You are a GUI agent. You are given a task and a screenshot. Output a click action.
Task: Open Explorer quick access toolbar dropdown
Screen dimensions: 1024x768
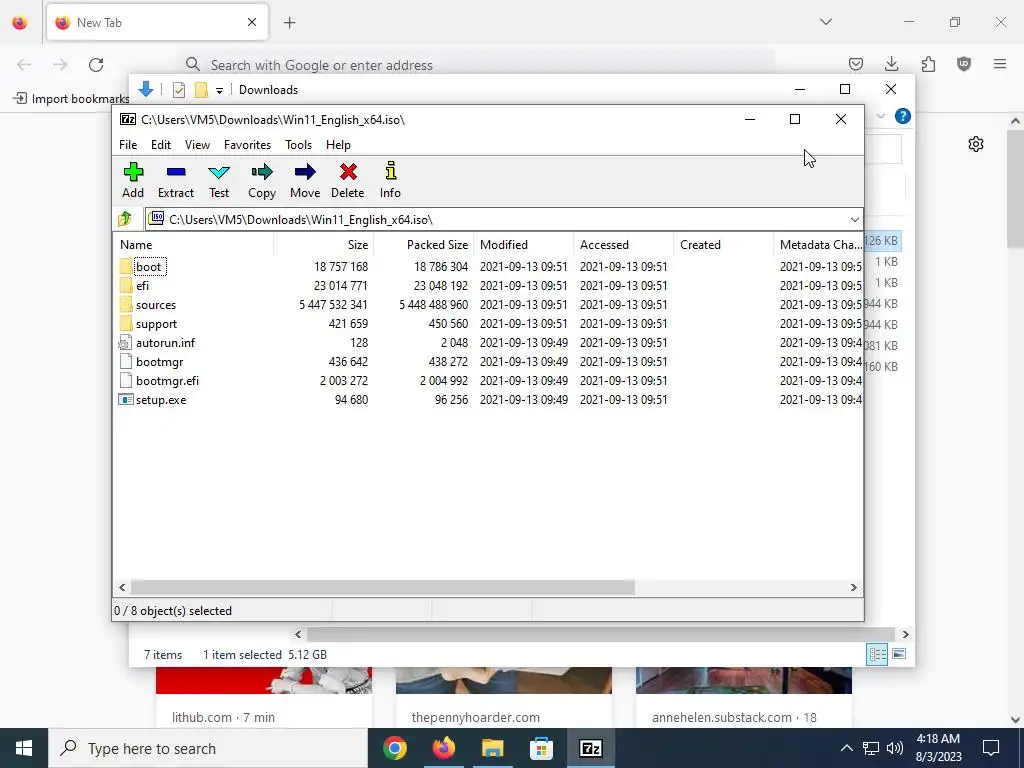pyautogui.click(x=219, y=90)
